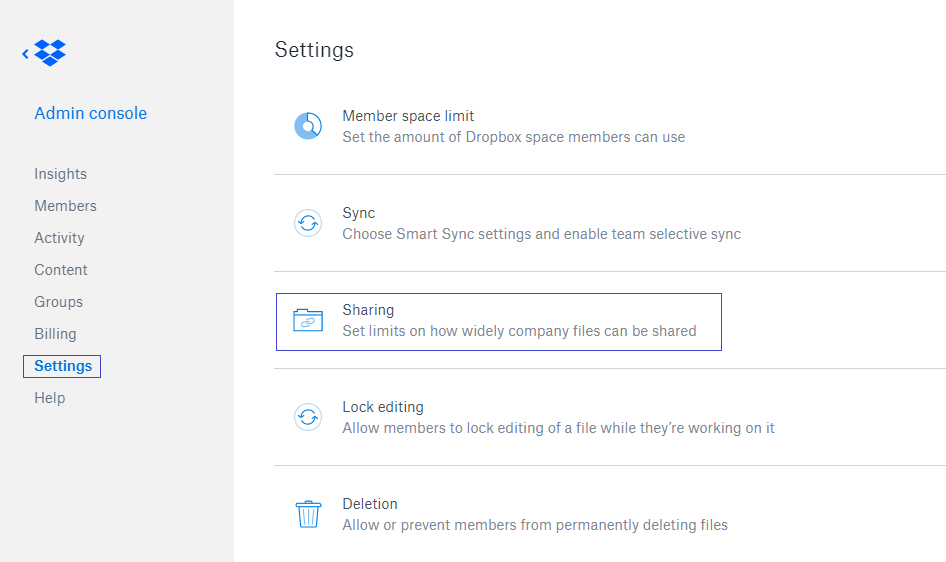Select Activity in the sidebar

[59, 238]
